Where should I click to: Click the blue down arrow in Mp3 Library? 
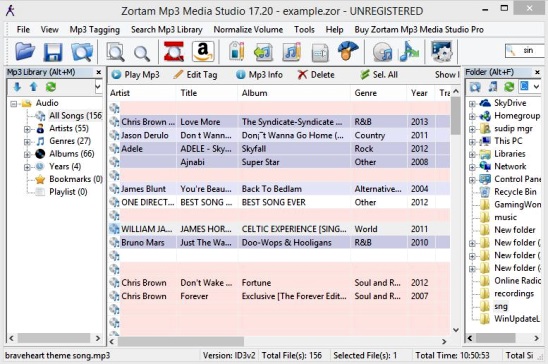(17, 87)
